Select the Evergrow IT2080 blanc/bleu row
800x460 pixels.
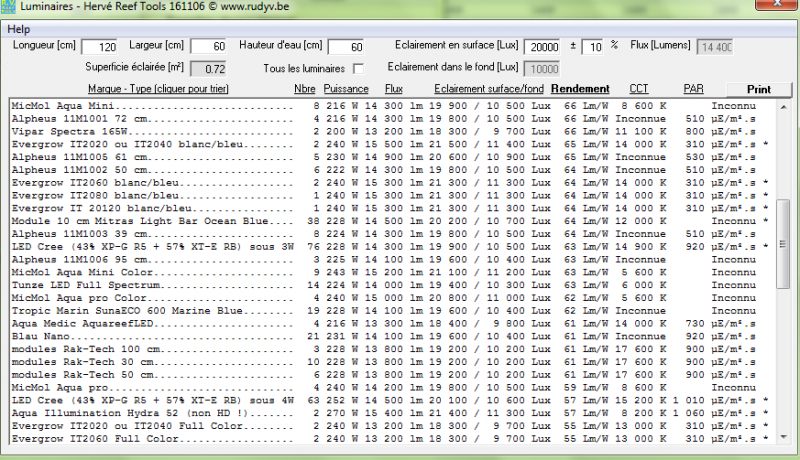pyautogui.click(x=391, y=195)
